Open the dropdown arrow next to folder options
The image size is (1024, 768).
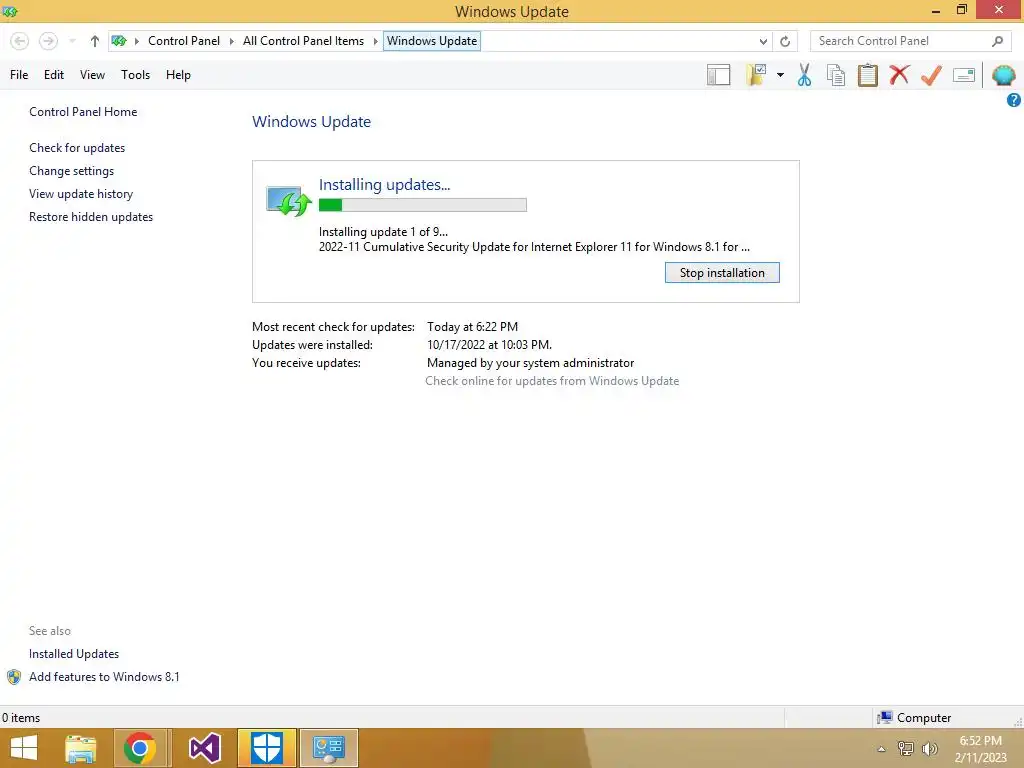pos(780,75)
